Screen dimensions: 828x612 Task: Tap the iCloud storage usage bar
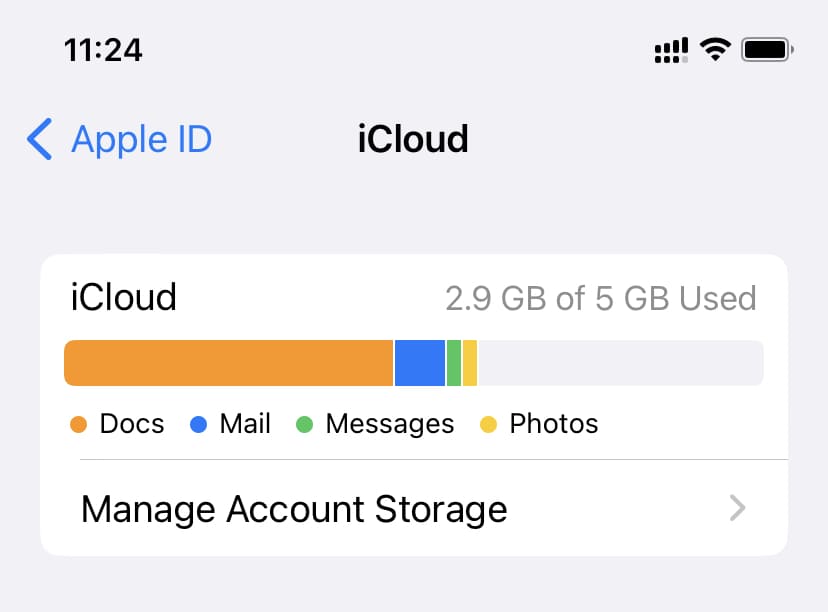point(414,362)
